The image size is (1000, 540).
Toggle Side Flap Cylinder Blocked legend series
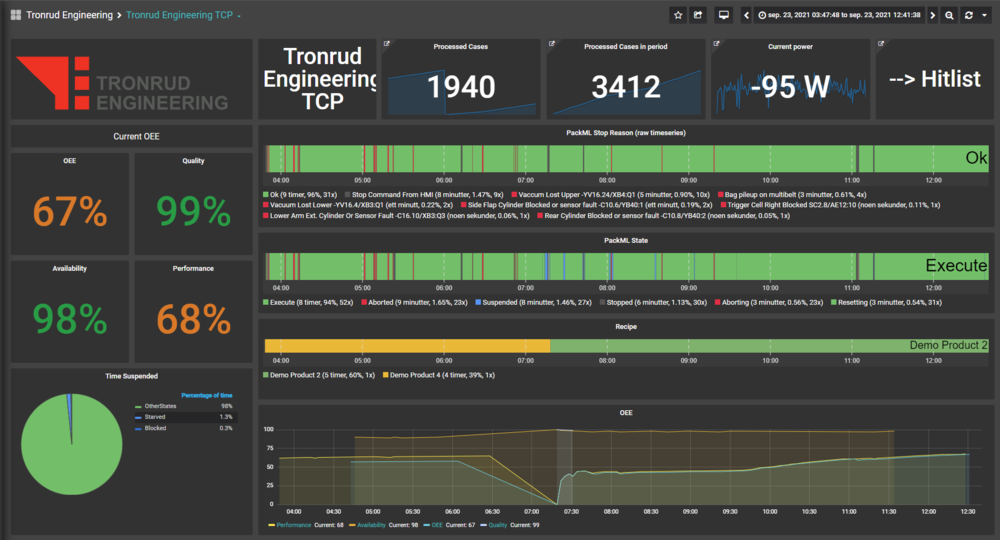pyautogui.click(x=587, y=205)
